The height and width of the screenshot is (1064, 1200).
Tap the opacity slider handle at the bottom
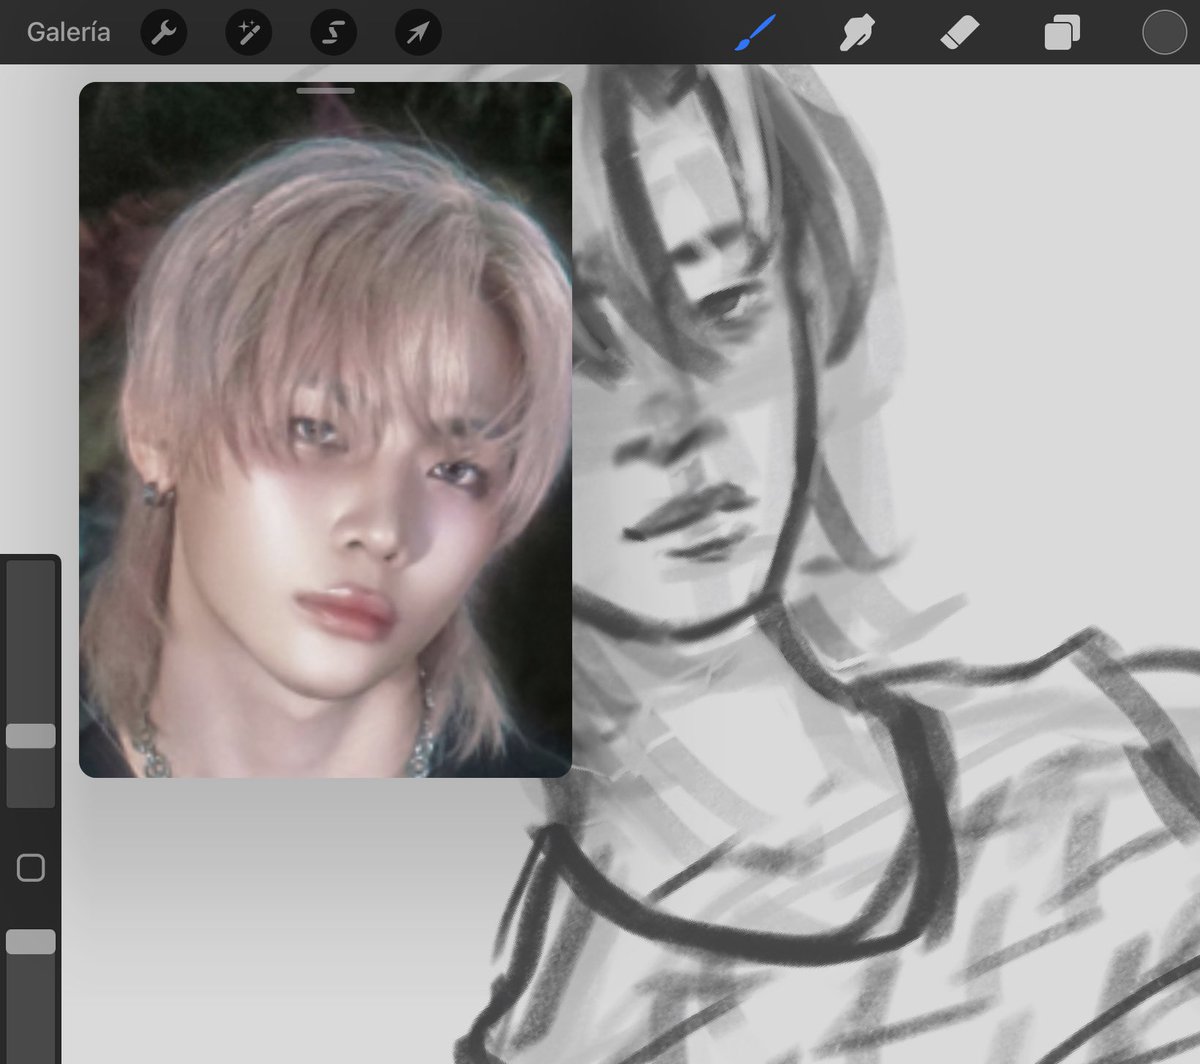pos(31,940)
